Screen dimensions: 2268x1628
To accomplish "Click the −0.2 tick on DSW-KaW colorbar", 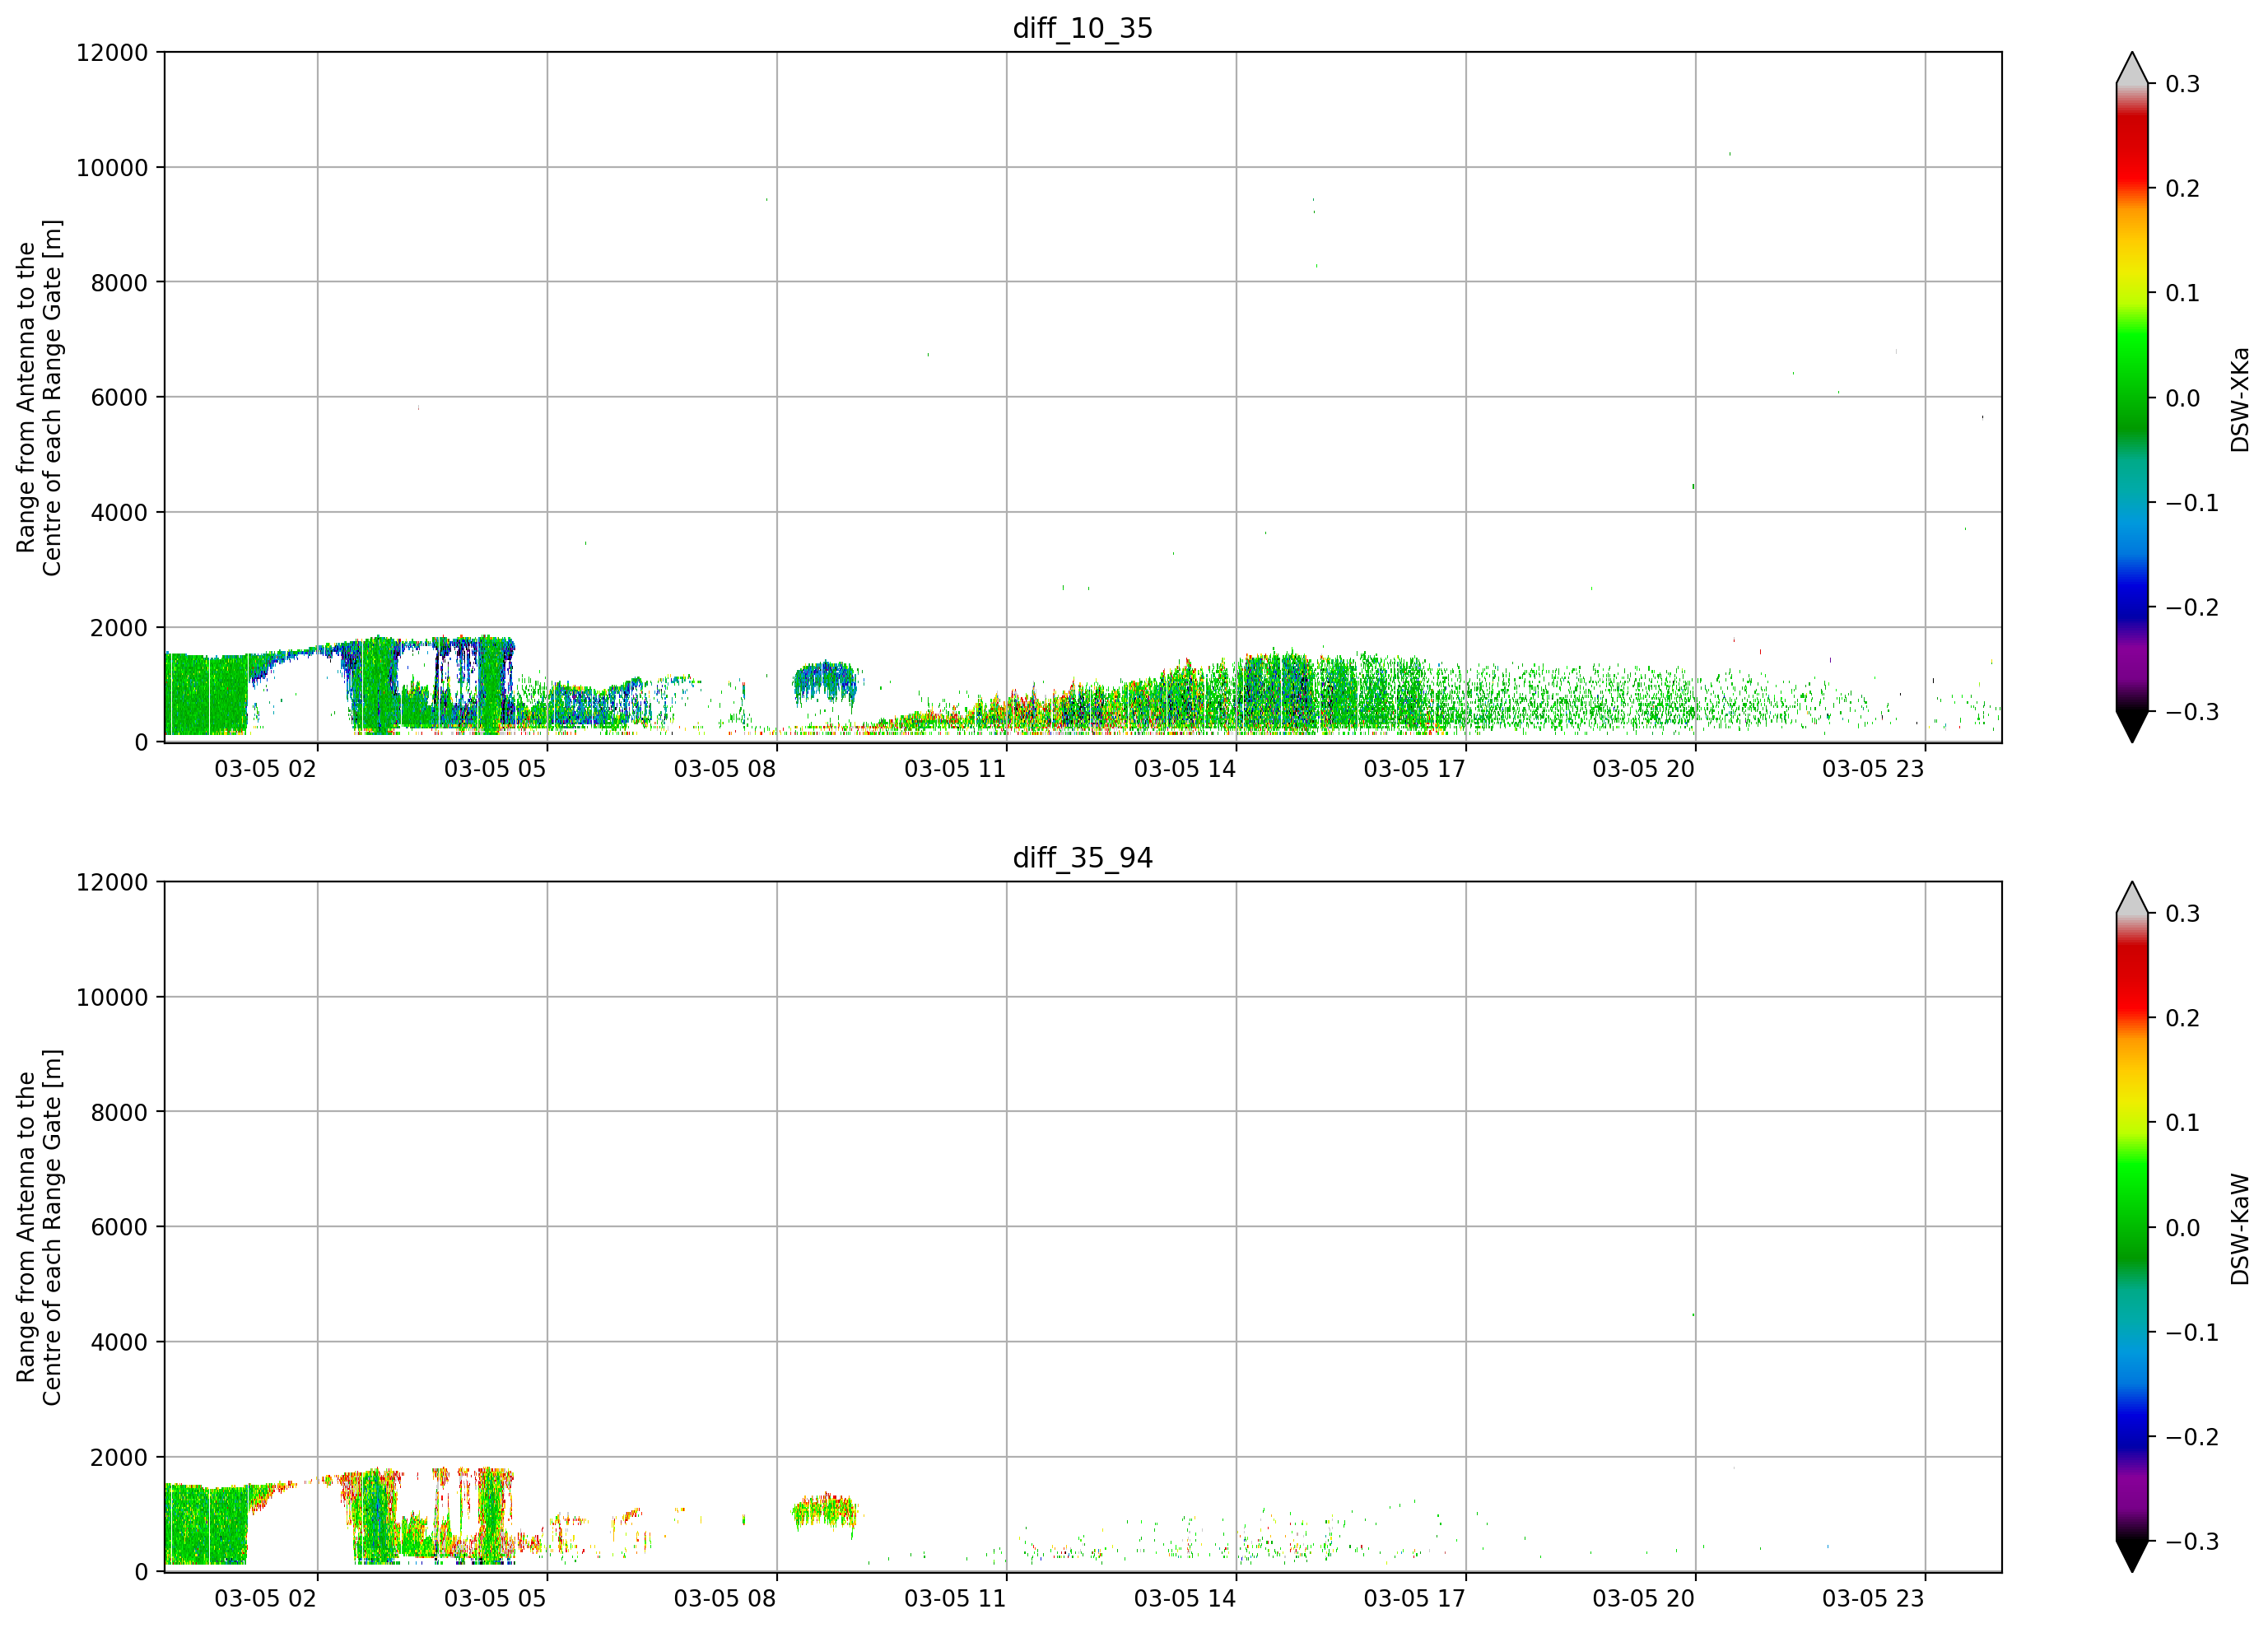I will [x=2191, y=1438].
